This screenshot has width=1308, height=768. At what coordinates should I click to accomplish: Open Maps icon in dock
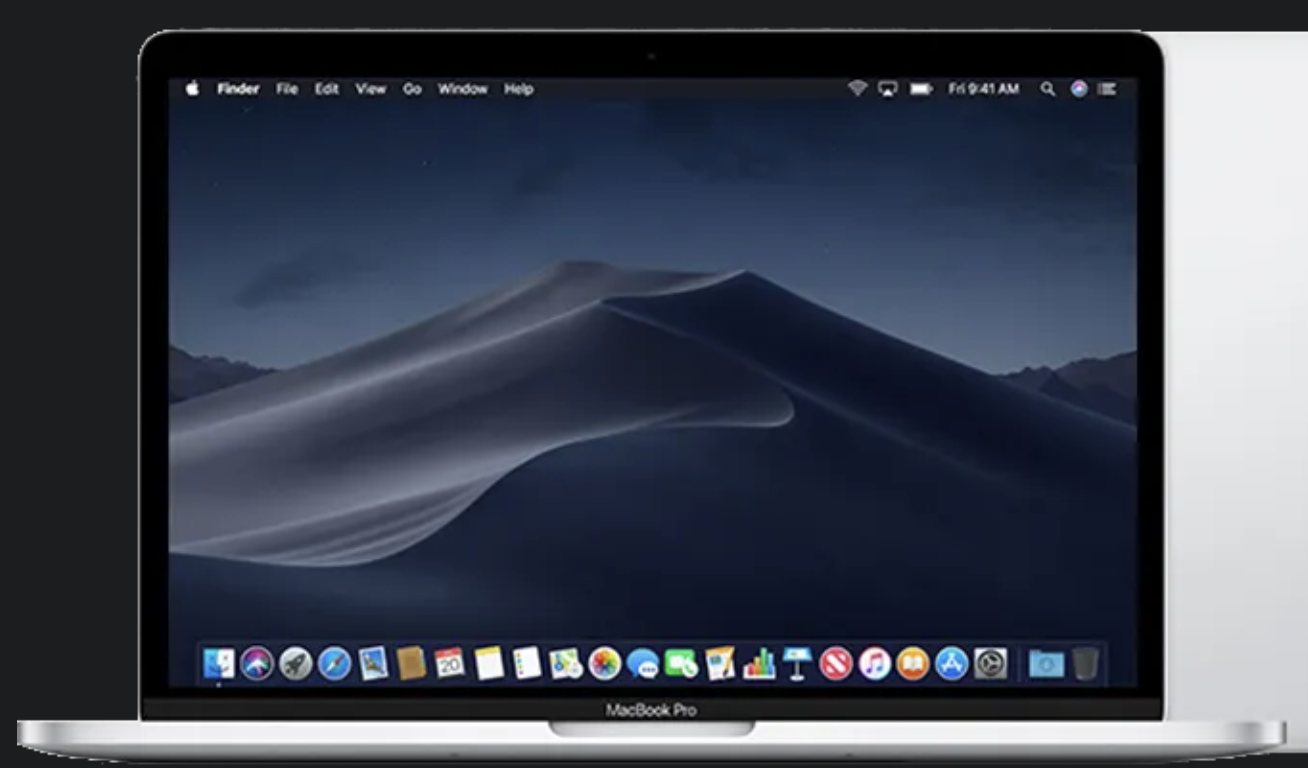point(566,663)
